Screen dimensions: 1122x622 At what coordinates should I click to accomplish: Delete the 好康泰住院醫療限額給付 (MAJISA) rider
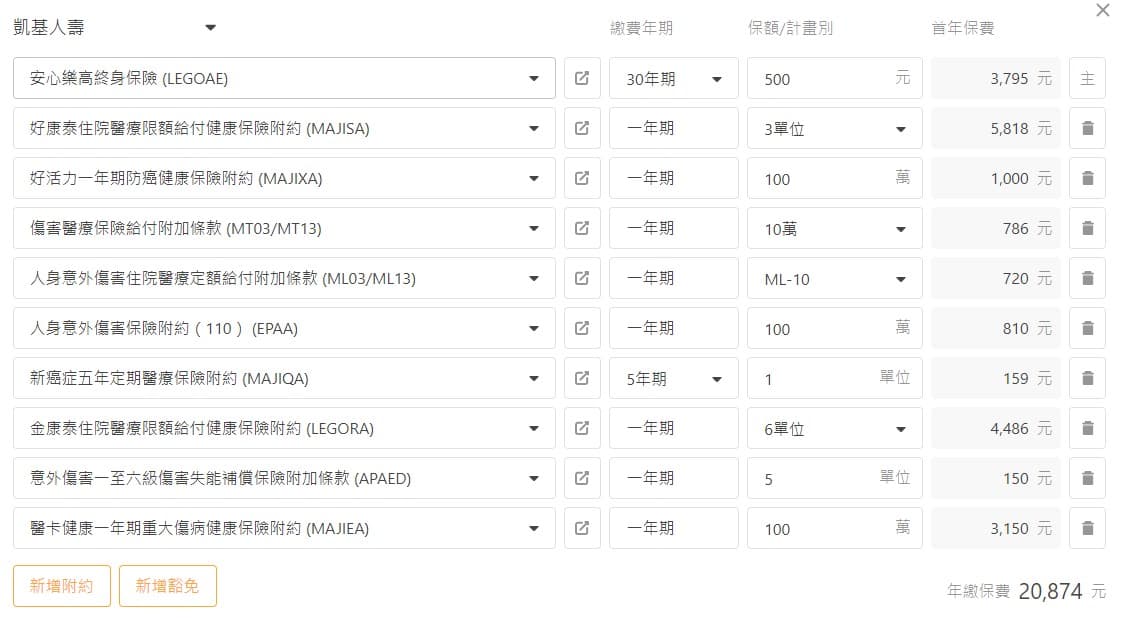(1087, 128)
